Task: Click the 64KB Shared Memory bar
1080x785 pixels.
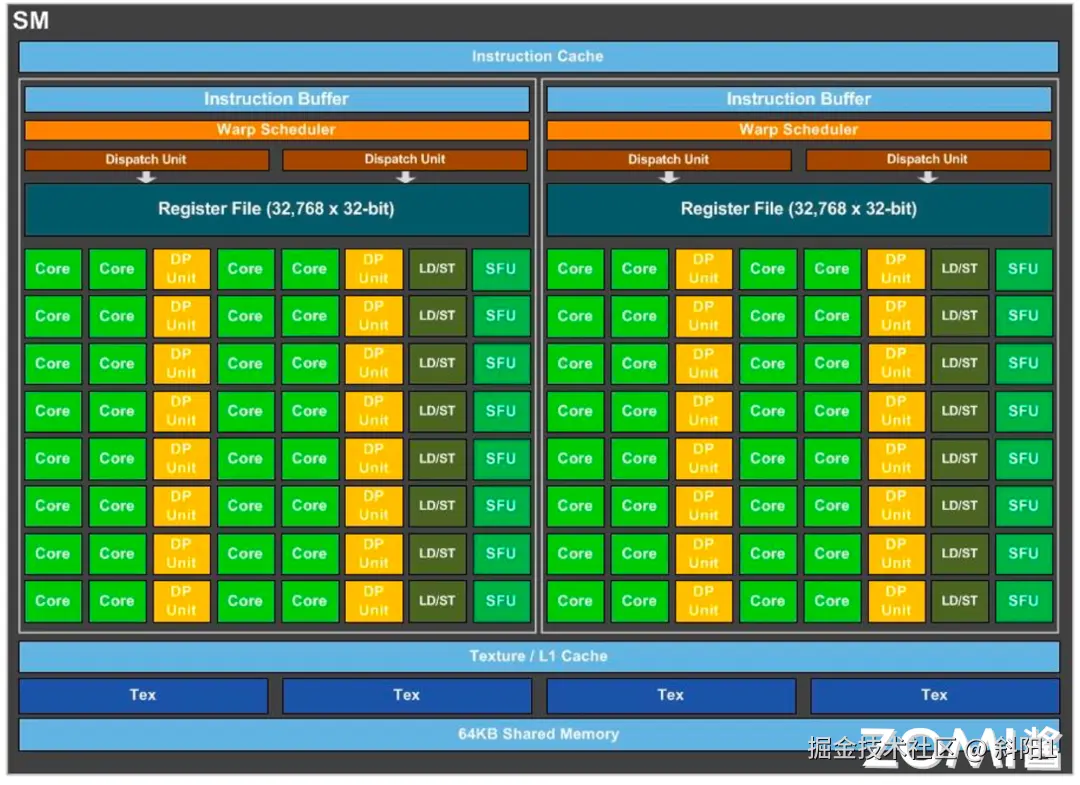Action: tap(538, 734)
